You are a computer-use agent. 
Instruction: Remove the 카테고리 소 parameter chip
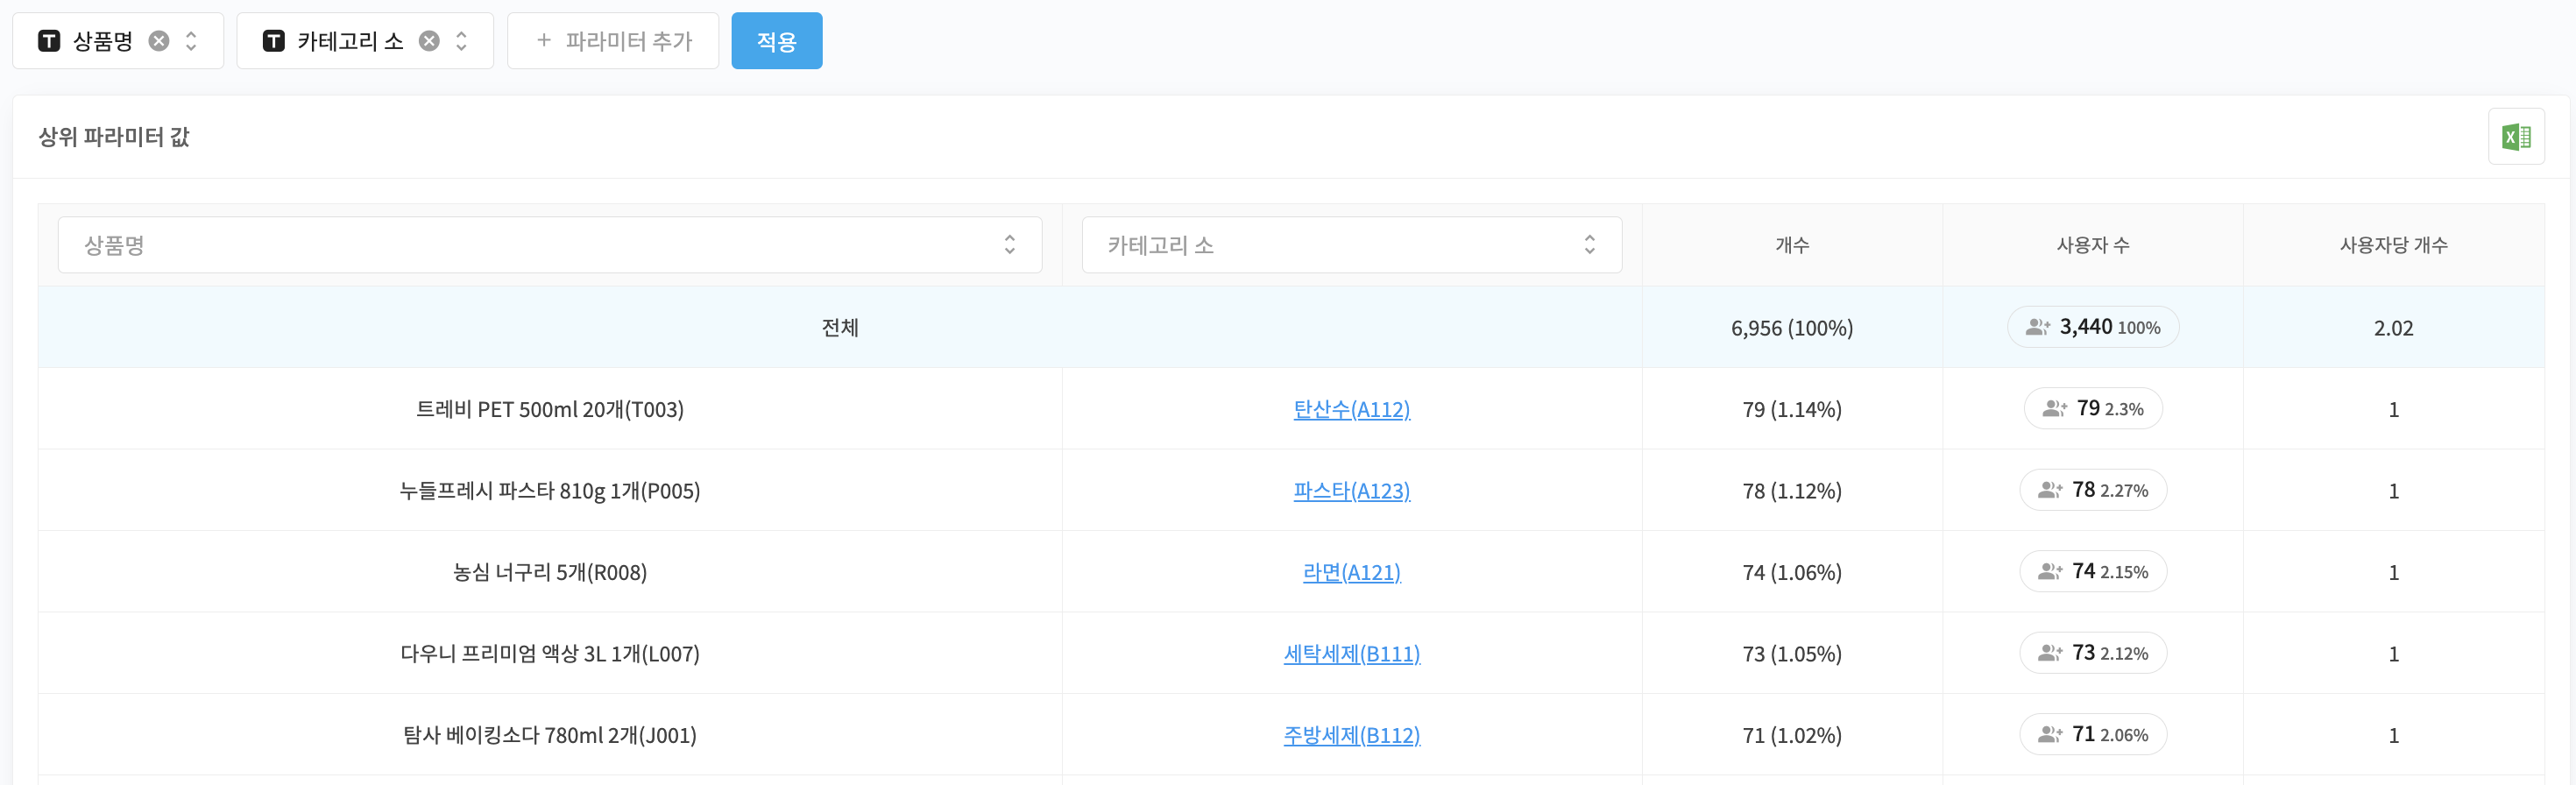coord(429,41)
